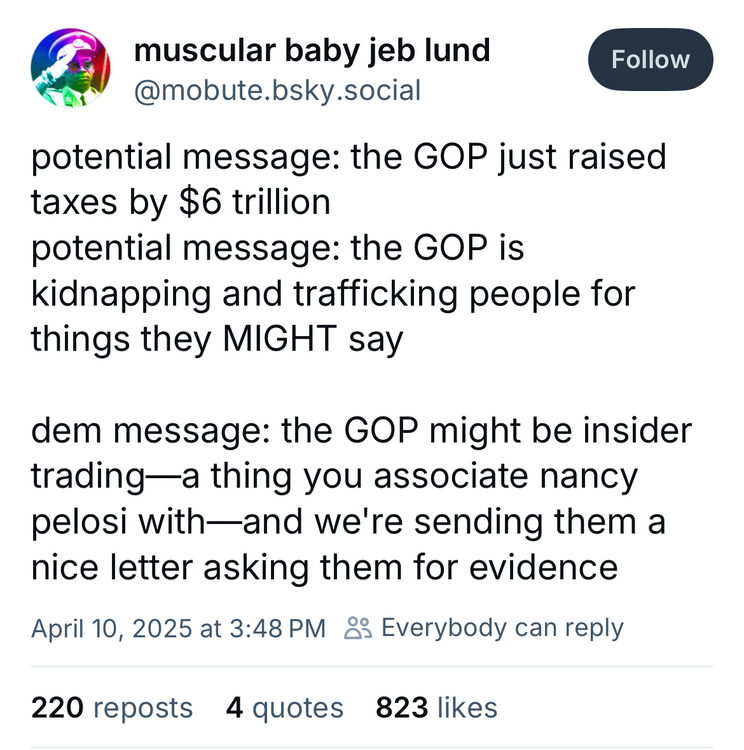This screenshot has height=750, width=744.
Task: Click the "nice letter asking" line
Action: (325, 567)
